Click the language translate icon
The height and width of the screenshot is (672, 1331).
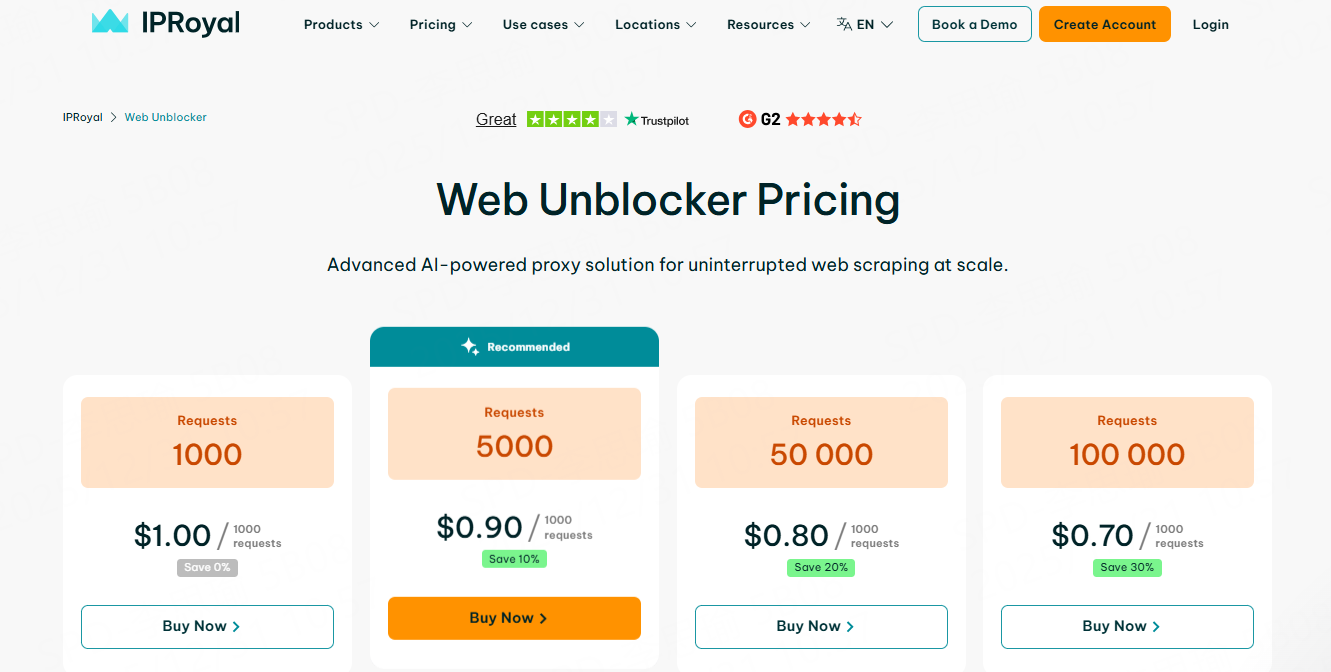pos(844,24)
